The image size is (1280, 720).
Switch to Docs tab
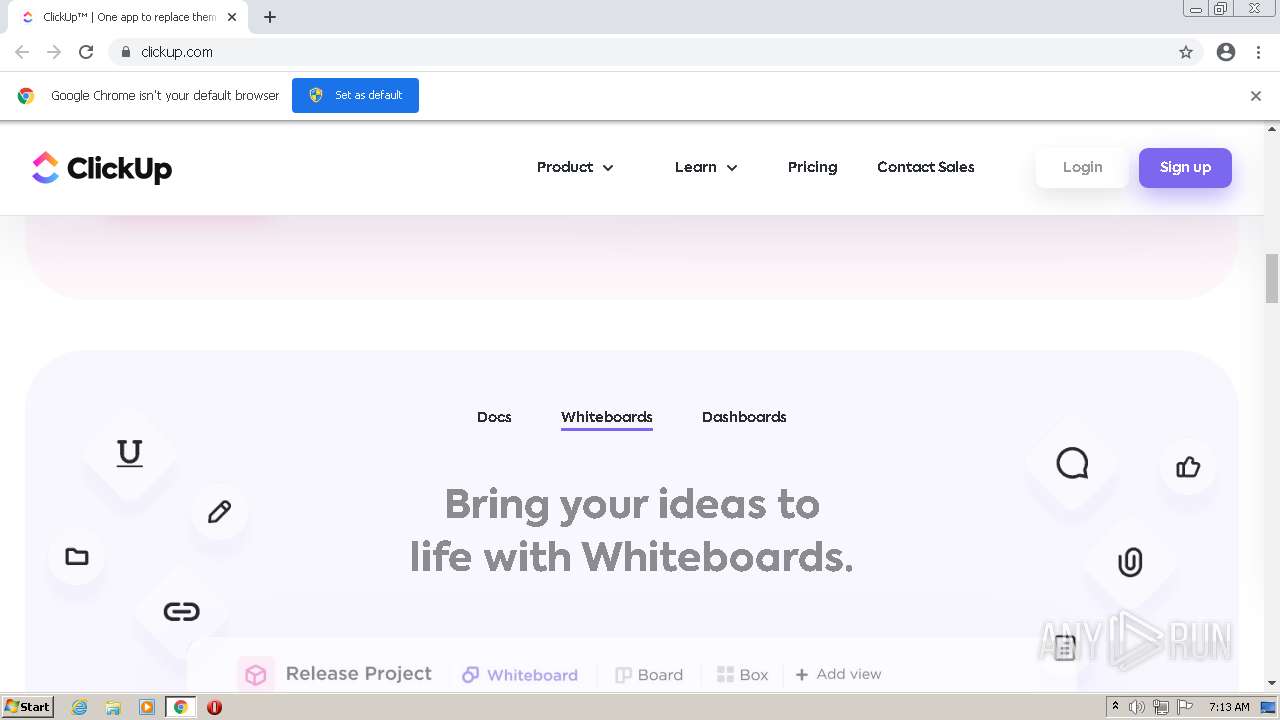coord(494,417)
